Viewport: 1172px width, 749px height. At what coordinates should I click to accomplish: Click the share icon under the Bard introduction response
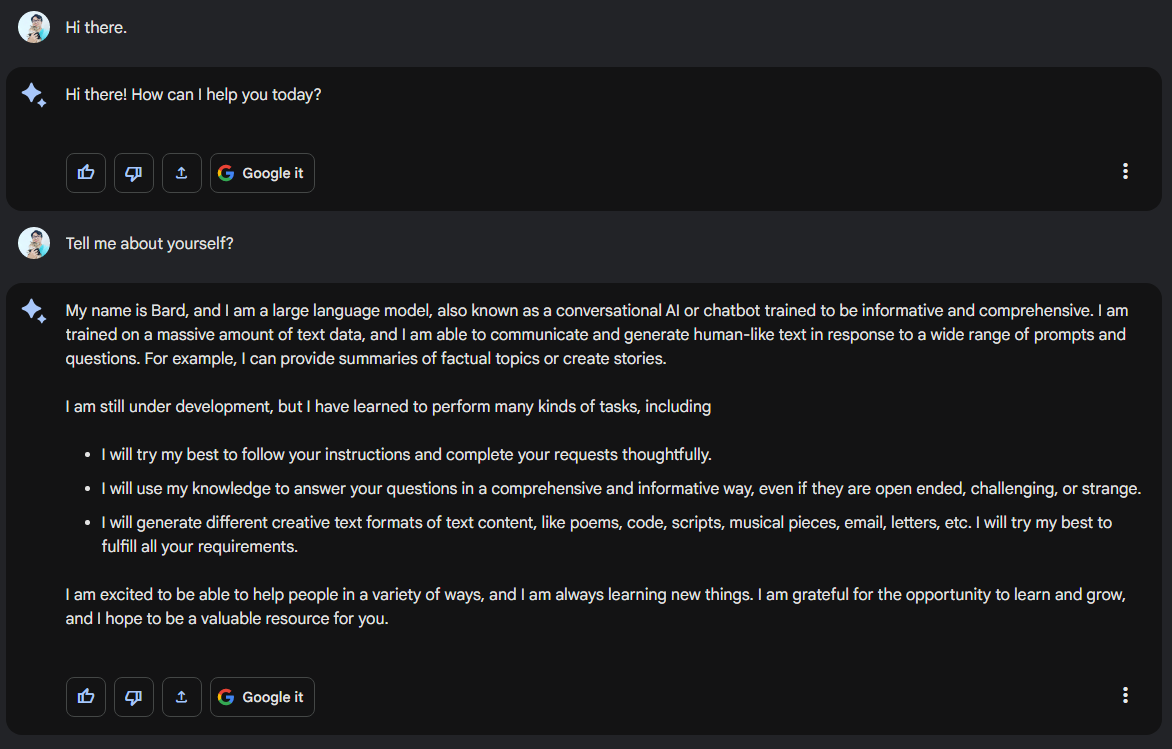(x=182, y=697)
